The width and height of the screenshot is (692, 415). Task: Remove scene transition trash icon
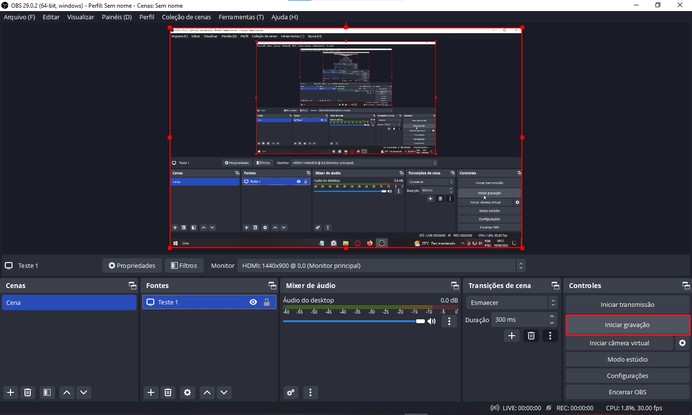[531, 336]
